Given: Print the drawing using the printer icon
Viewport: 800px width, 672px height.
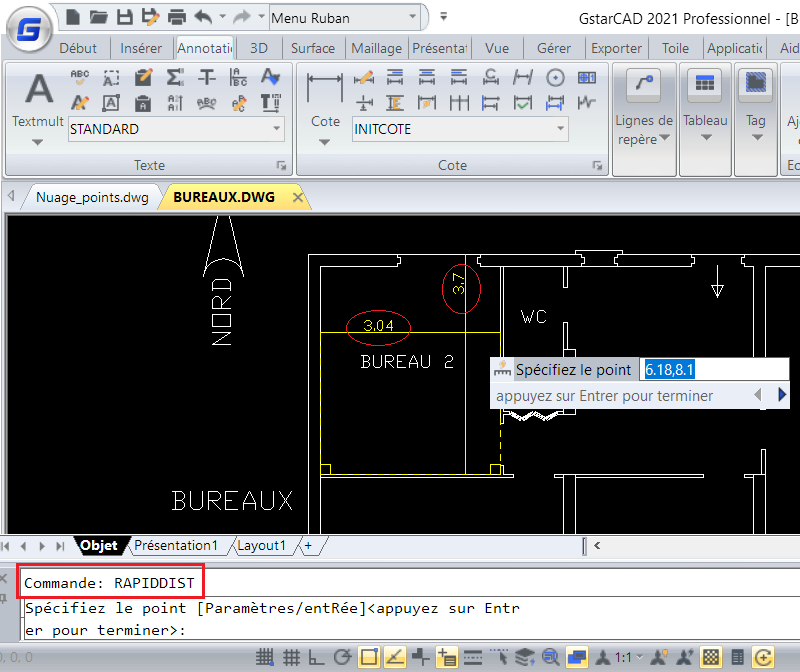Looking at the screenshot, I should [x=177, y=17].
